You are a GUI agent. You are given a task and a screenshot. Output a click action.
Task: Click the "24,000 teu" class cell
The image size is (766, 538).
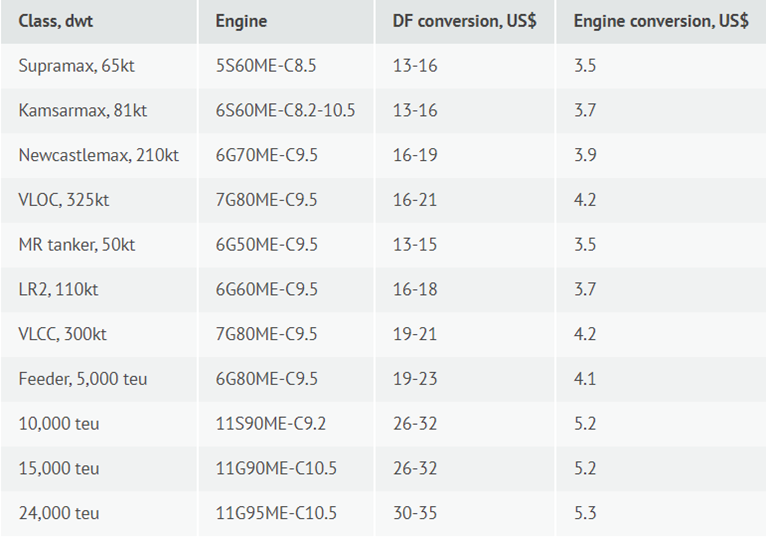(x=59, y=513)
